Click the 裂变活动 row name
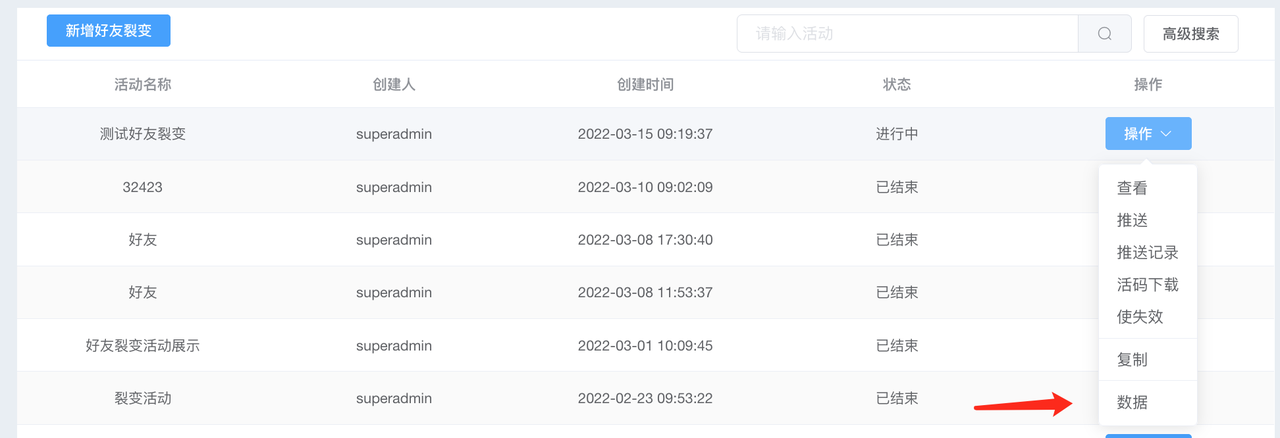The height and width of the screenshot is (438, 1280). pyautogui.click(x=143, y=398)
